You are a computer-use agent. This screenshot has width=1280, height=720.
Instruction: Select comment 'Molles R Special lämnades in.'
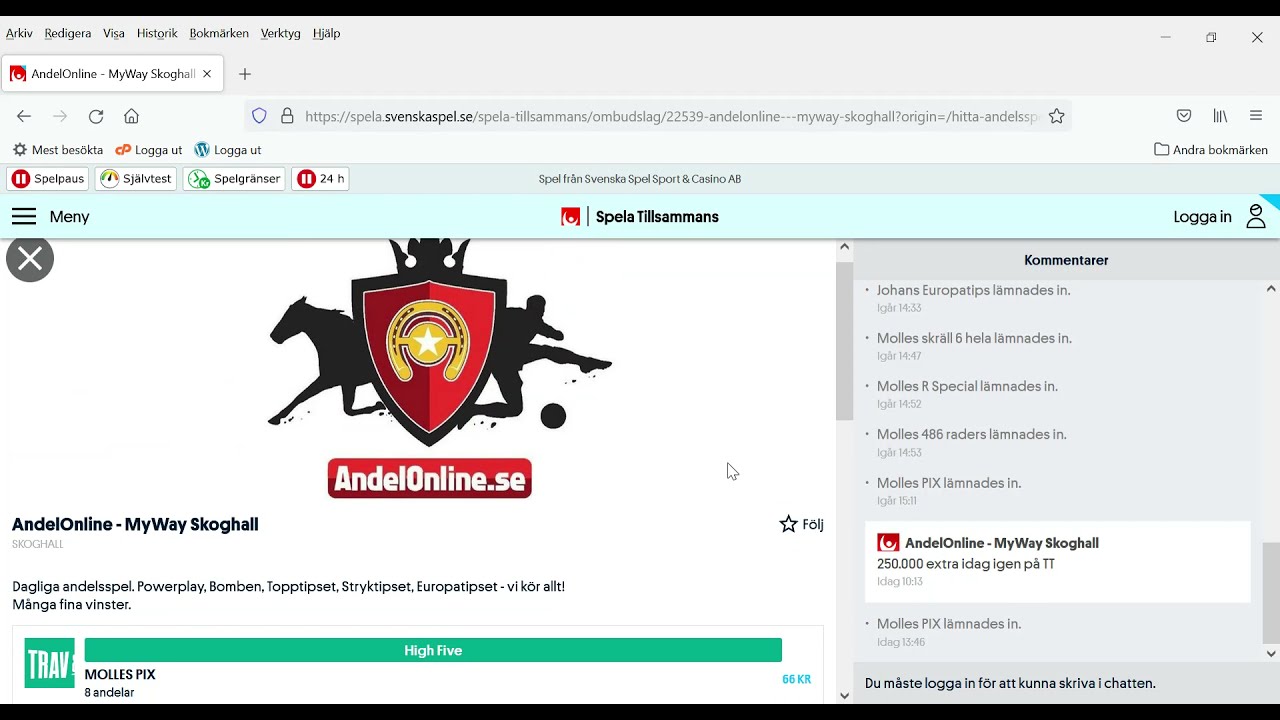coord(967,386)
